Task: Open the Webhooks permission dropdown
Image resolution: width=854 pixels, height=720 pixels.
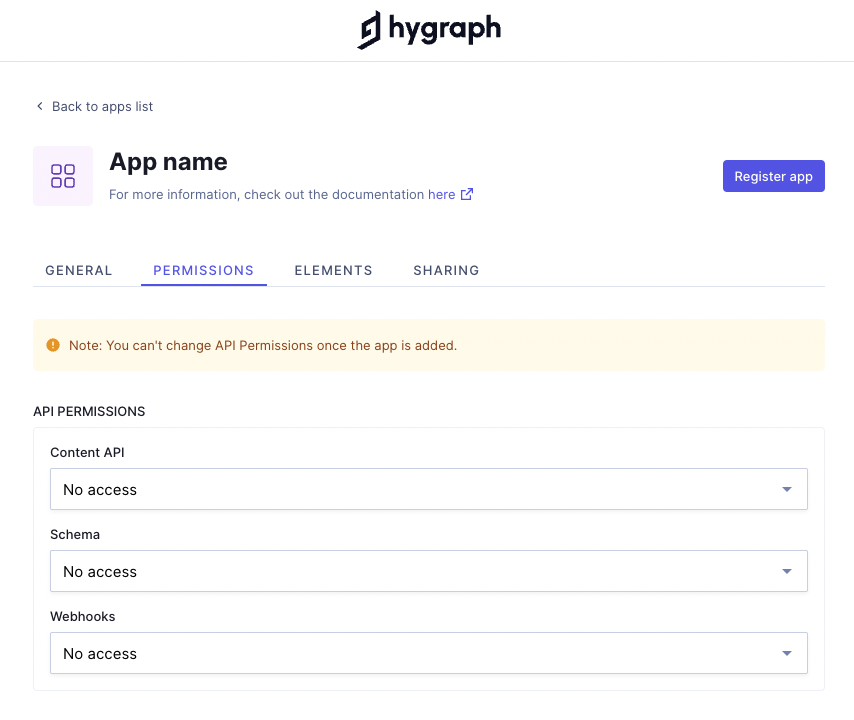Action: 428,654
